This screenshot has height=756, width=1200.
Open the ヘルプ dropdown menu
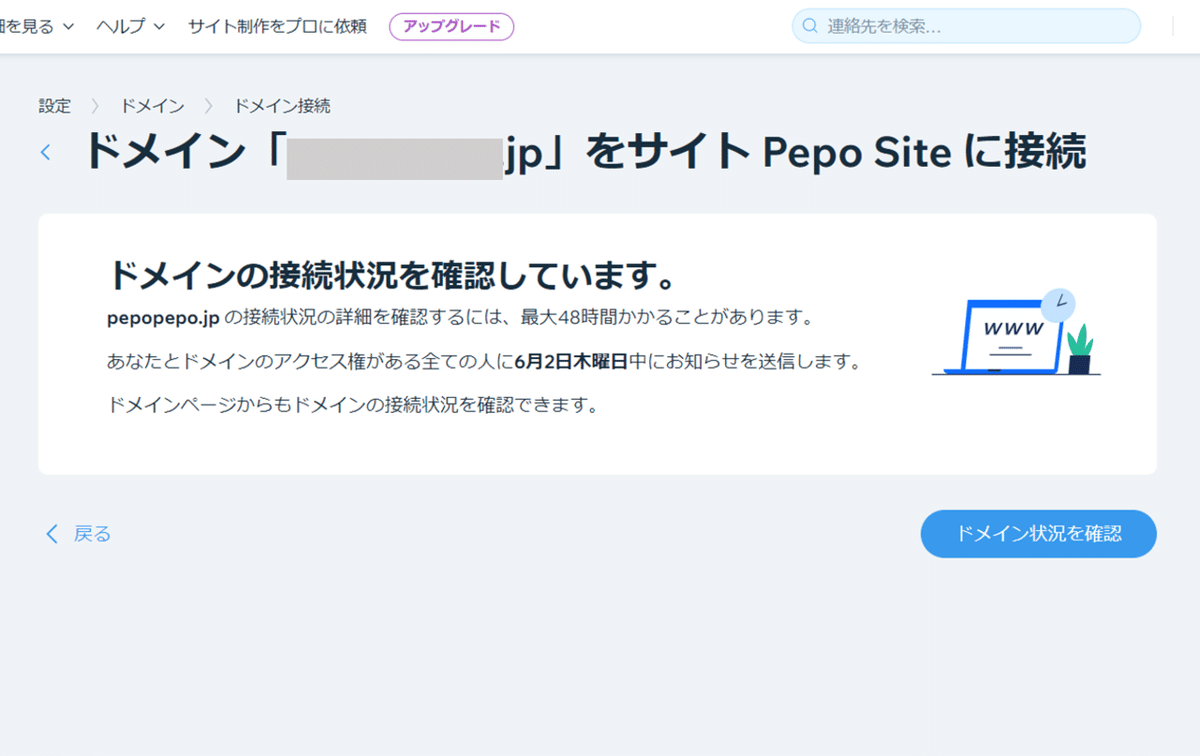131,26
